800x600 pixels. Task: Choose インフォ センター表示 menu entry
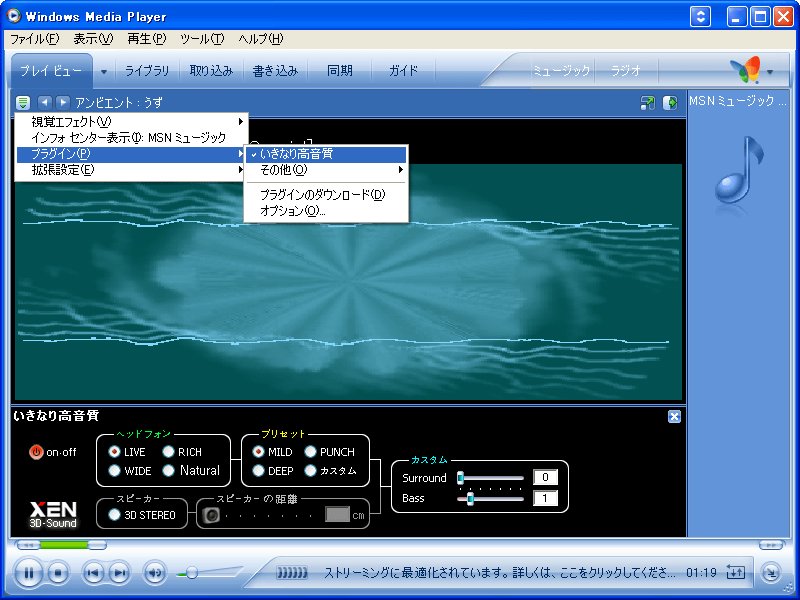coord(132,138)
